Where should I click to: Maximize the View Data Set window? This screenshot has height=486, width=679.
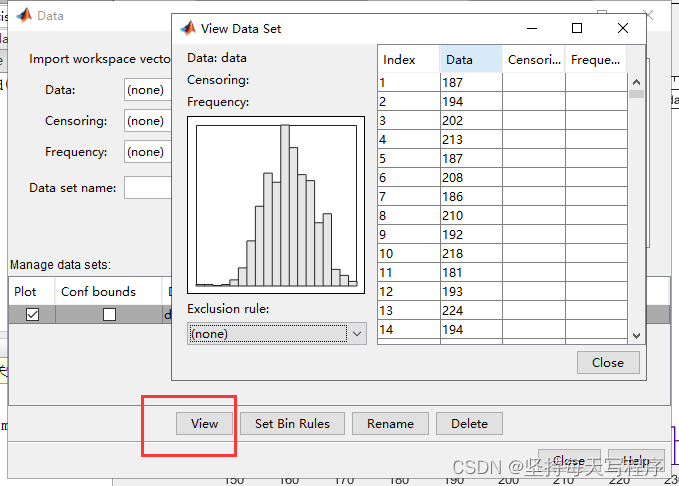(577, 28)
